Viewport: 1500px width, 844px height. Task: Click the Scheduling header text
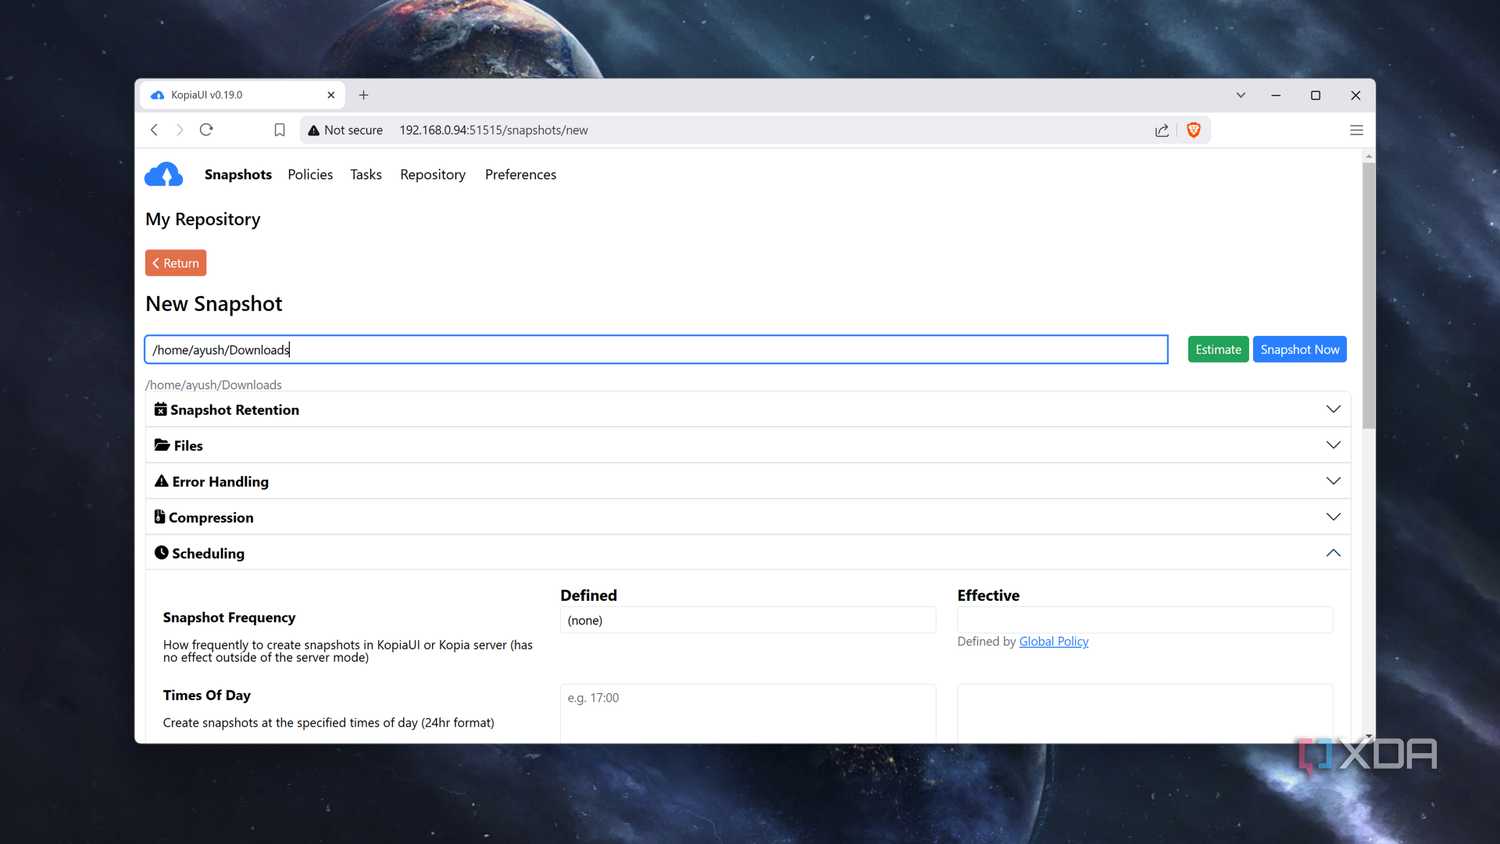[208, 553]
